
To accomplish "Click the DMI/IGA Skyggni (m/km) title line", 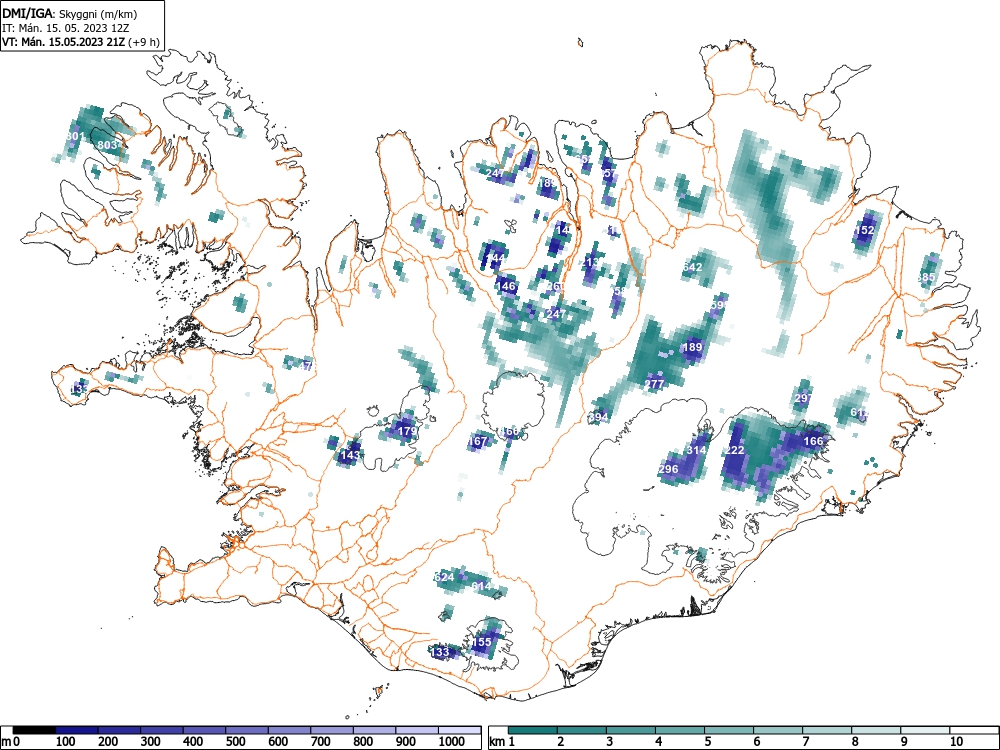I will [70, 13].
